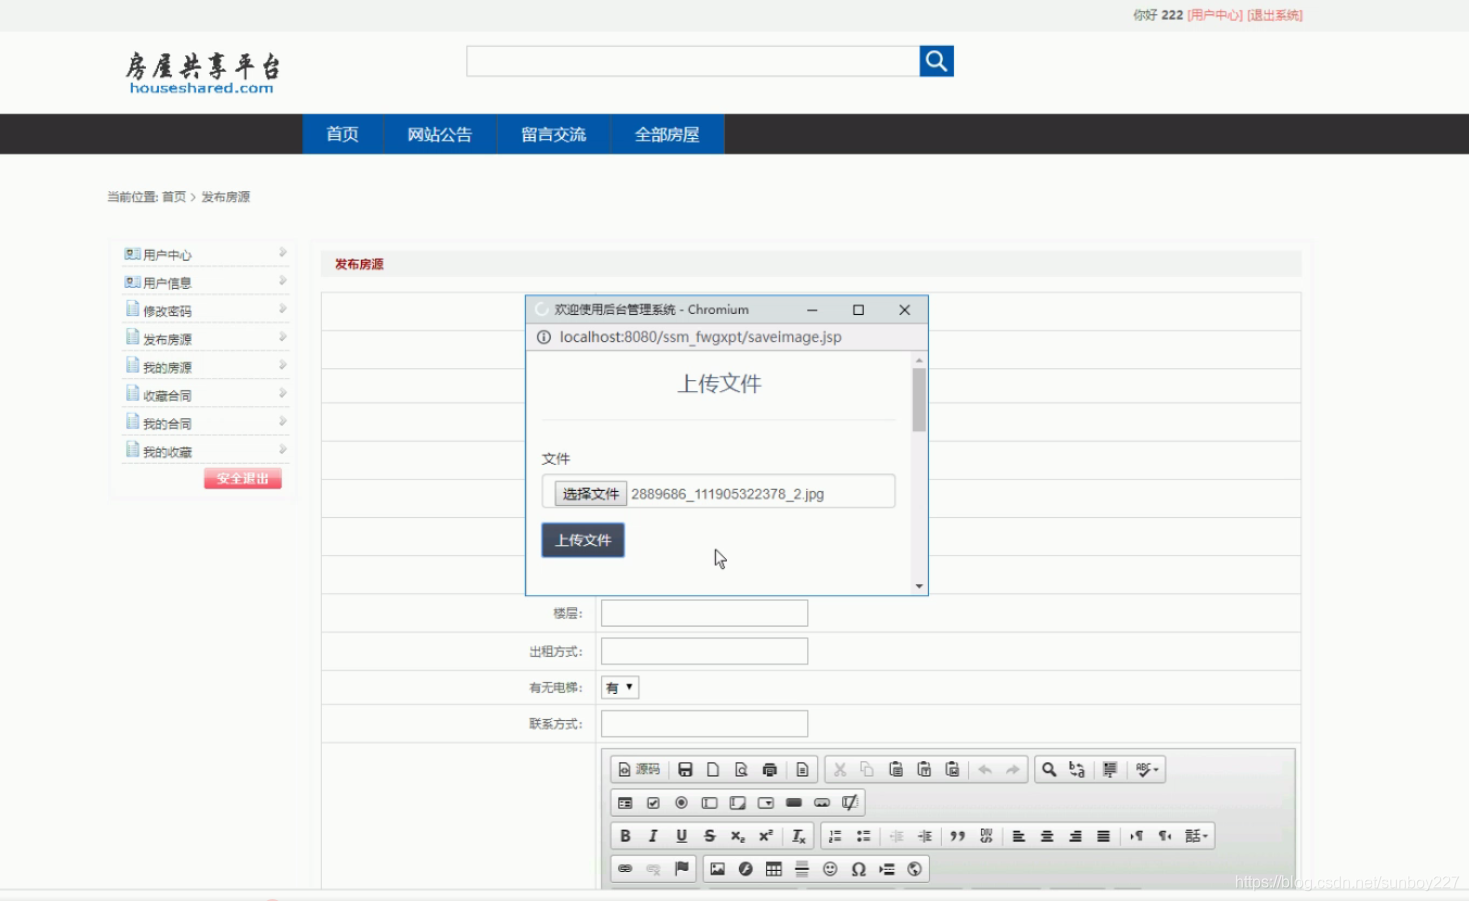Open the language (話) dropdown in editor
The width and height of the screenshot is (1469, 901).
point(1196,836)
